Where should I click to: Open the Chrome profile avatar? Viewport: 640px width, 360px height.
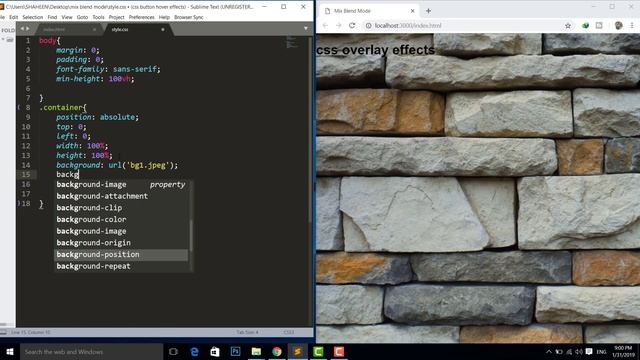[x=618, y=25]
